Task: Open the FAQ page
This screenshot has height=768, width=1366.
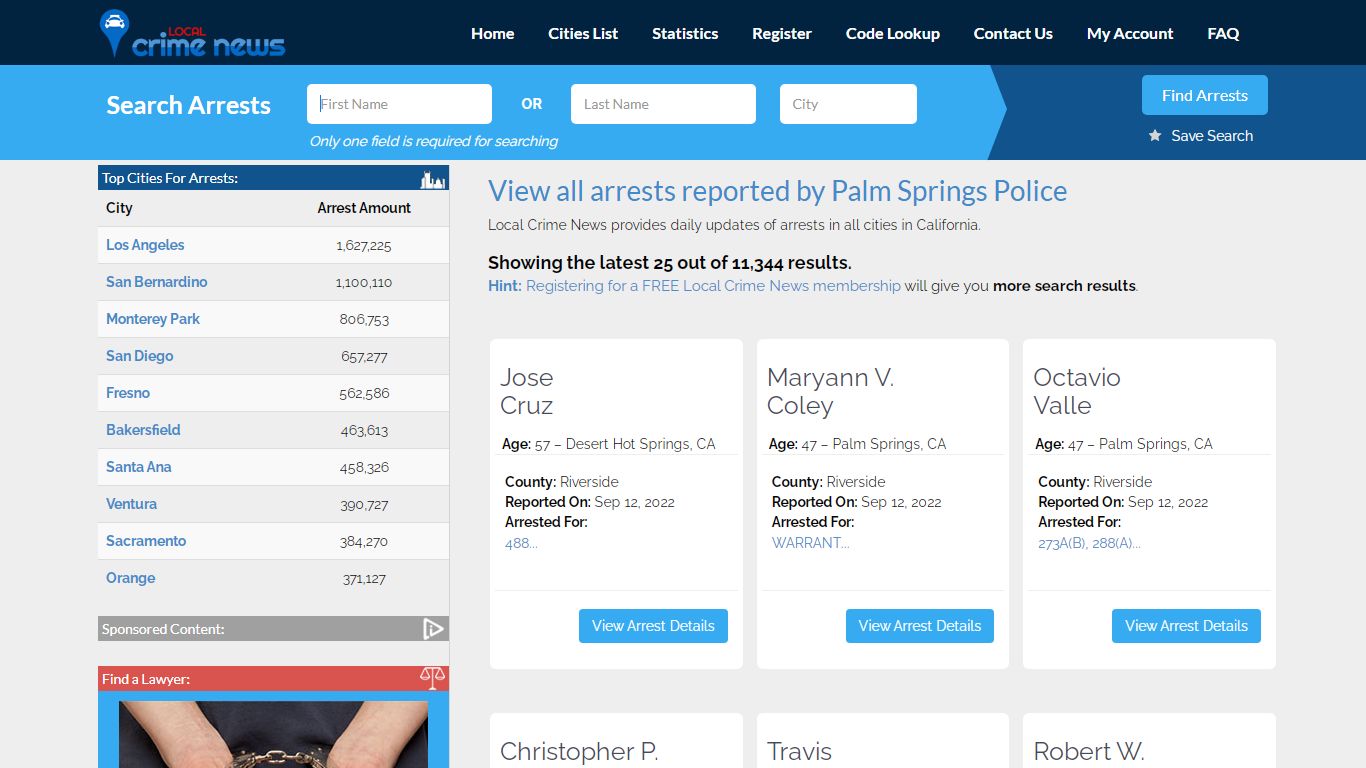Action: pyautogui.click(x=1223, y=33)
